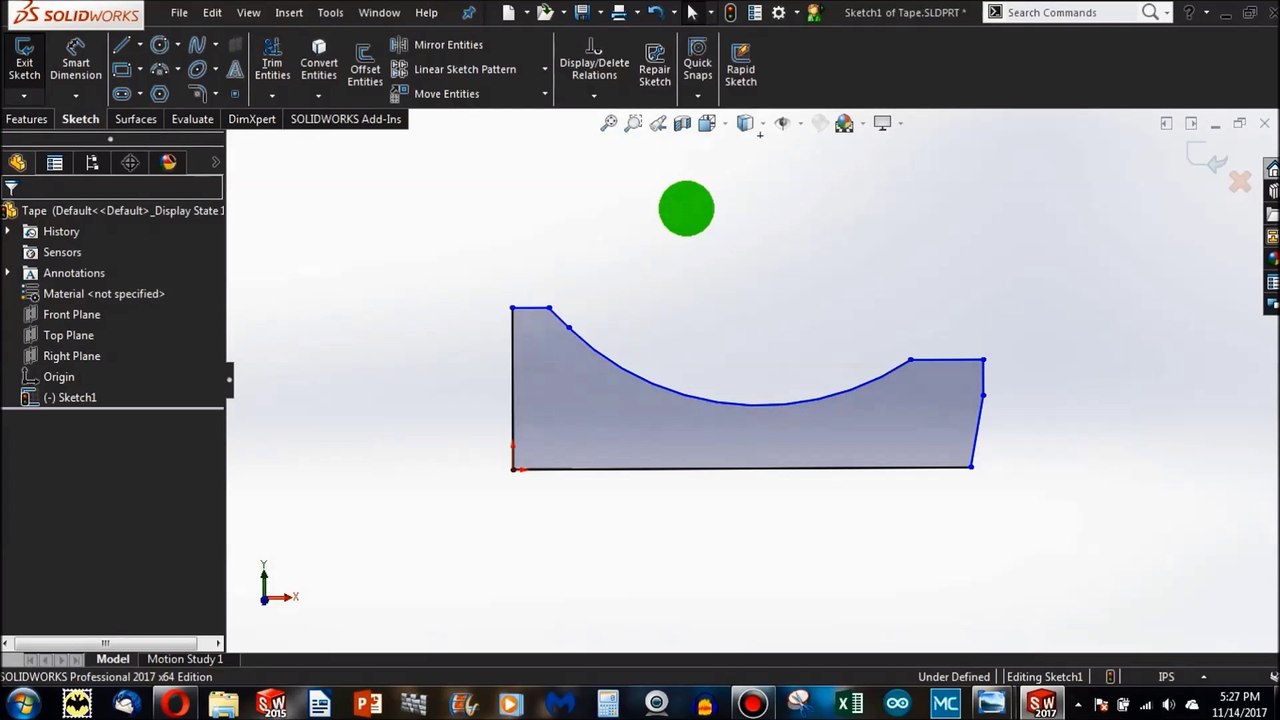This screenshot has width=1280, height=720.
Task: Click the FeatureManager filter field
Action: 112,187
